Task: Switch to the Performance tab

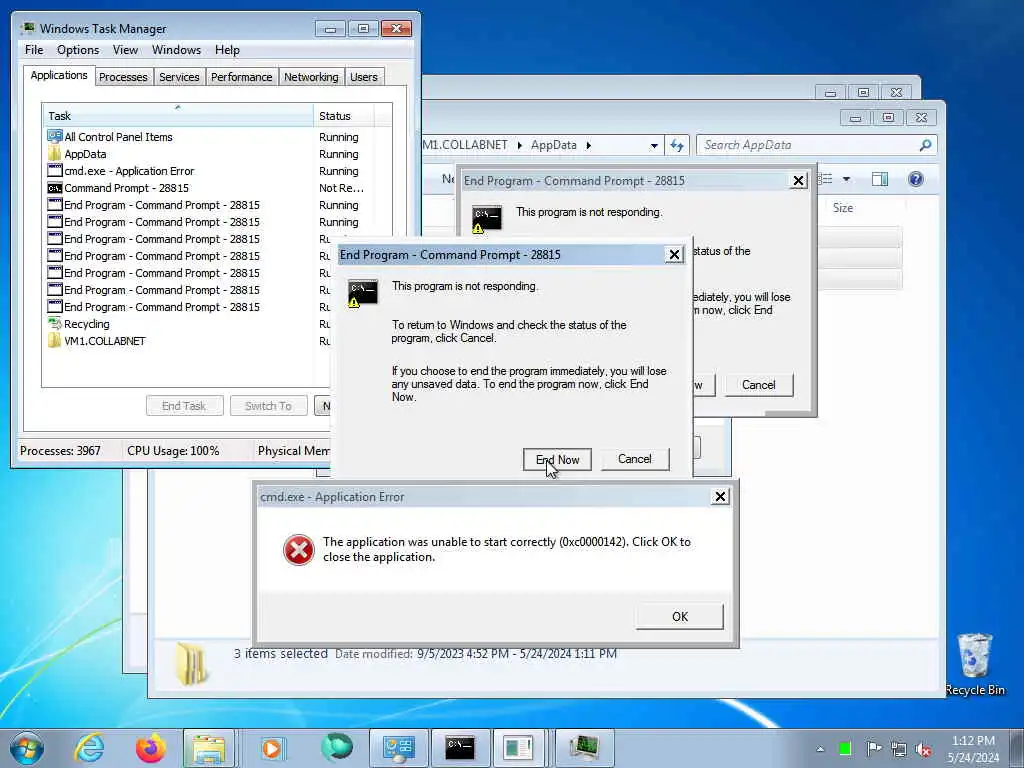Action: 241,77
